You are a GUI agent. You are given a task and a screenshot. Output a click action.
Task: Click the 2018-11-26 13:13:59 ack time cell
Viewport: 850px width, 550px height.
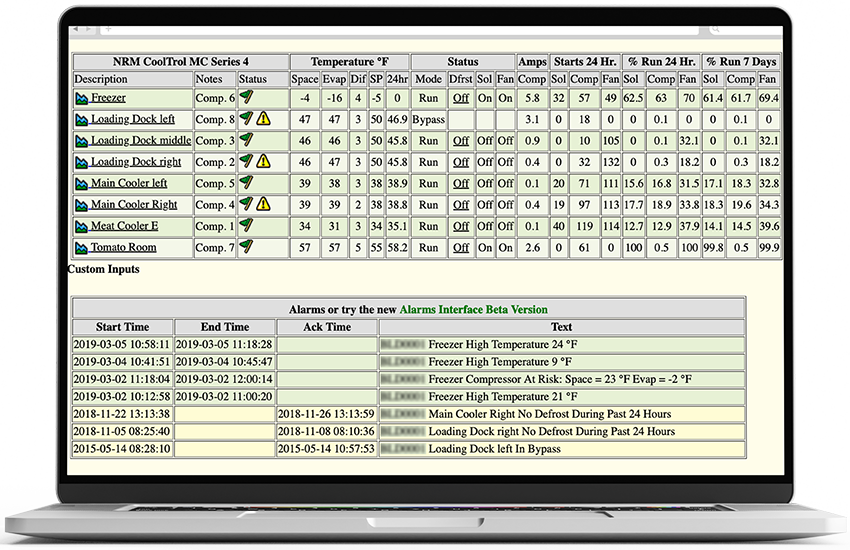[327, 414]
